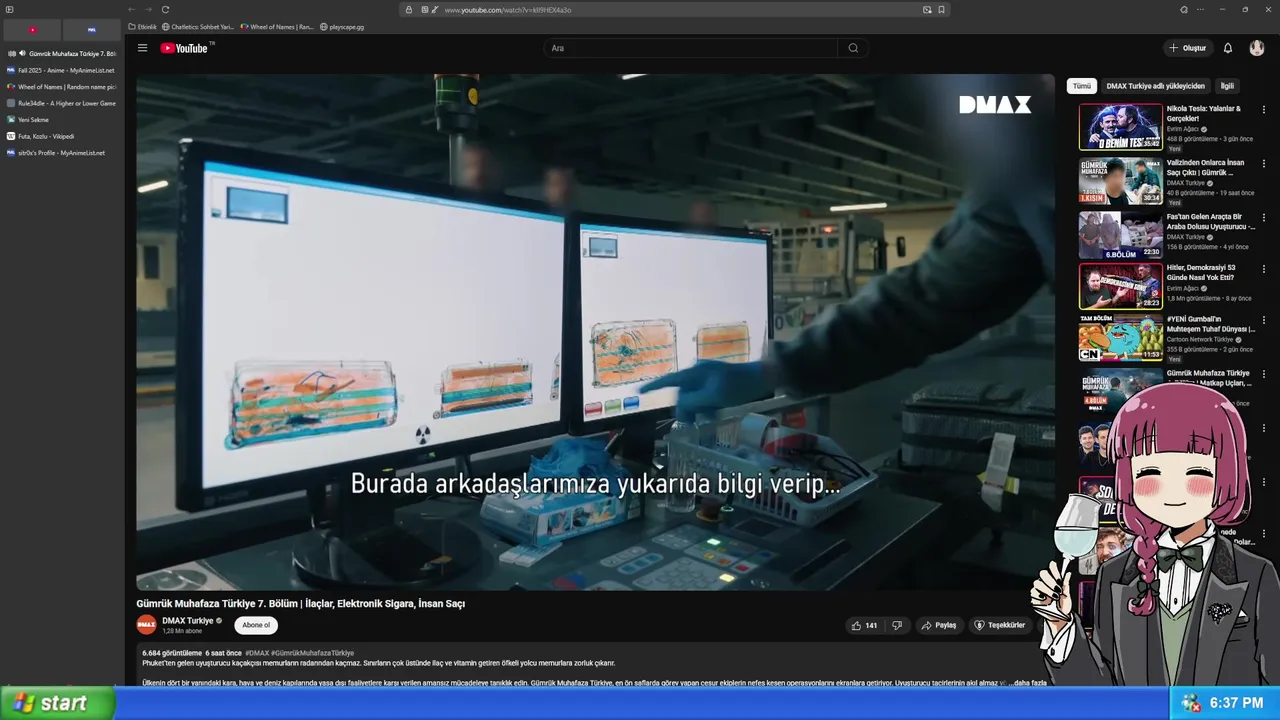Open the #DMAX hashtag link
This screenshot has width=1280, height=720.
click(257, 653)
